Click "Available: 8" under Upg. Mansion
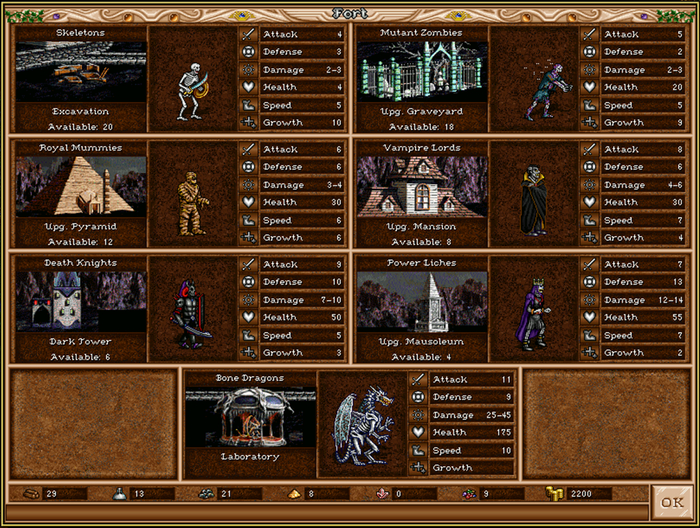 tap(421, 242)
